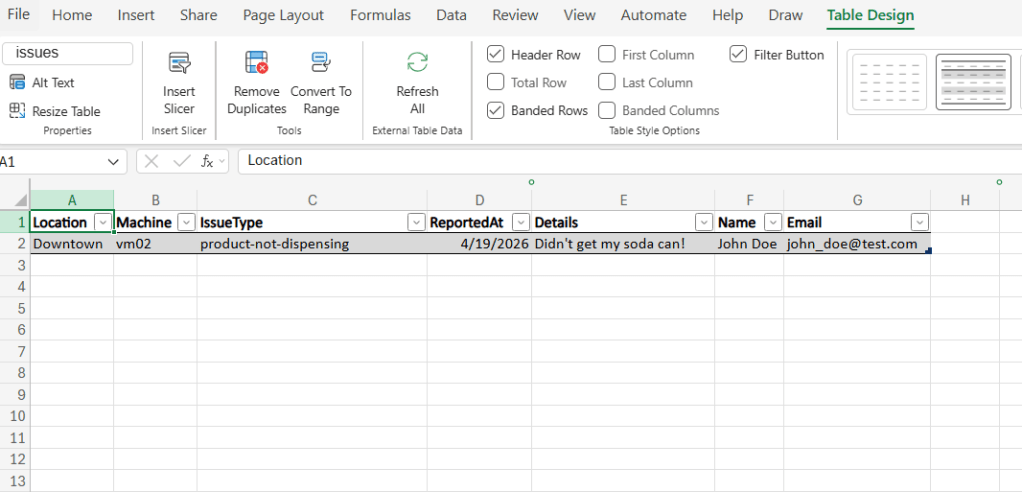Open the Help tab
Screen dimensions: 1022x492
click(x=727, y=15)
